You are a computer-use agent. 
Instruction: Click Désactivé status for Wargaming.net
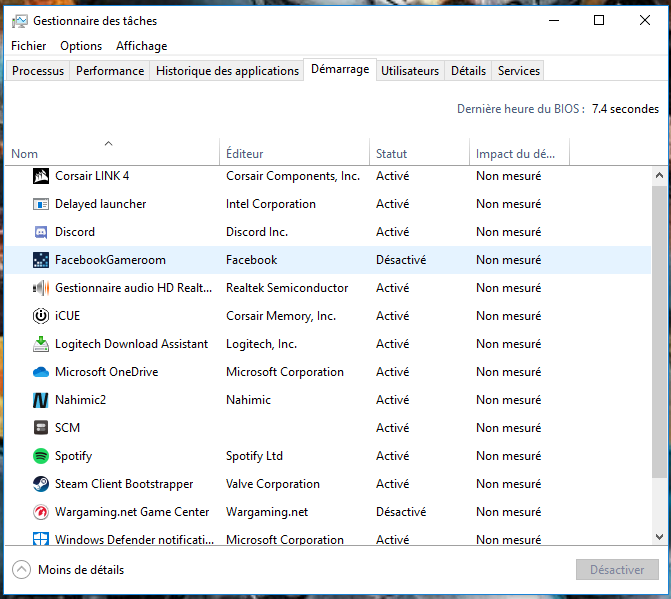coord(401,512)
